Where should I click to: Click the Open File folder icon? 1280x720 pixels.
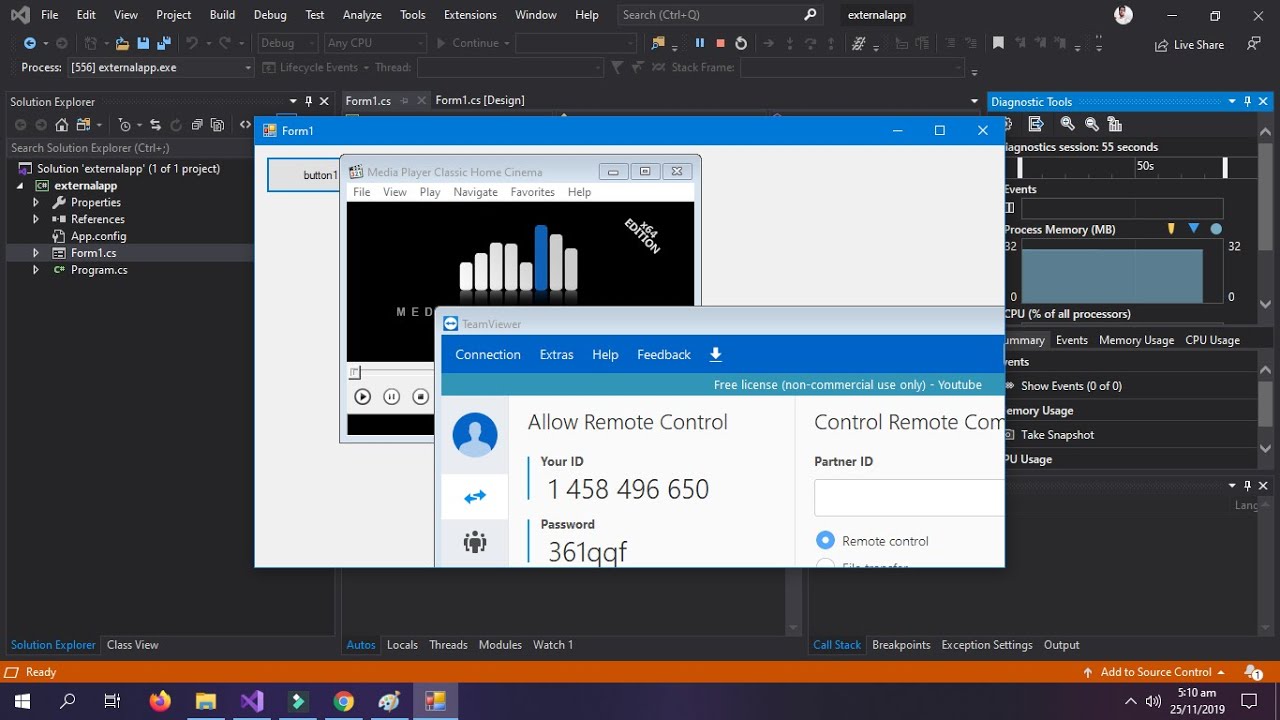click(x=122, y=43)
